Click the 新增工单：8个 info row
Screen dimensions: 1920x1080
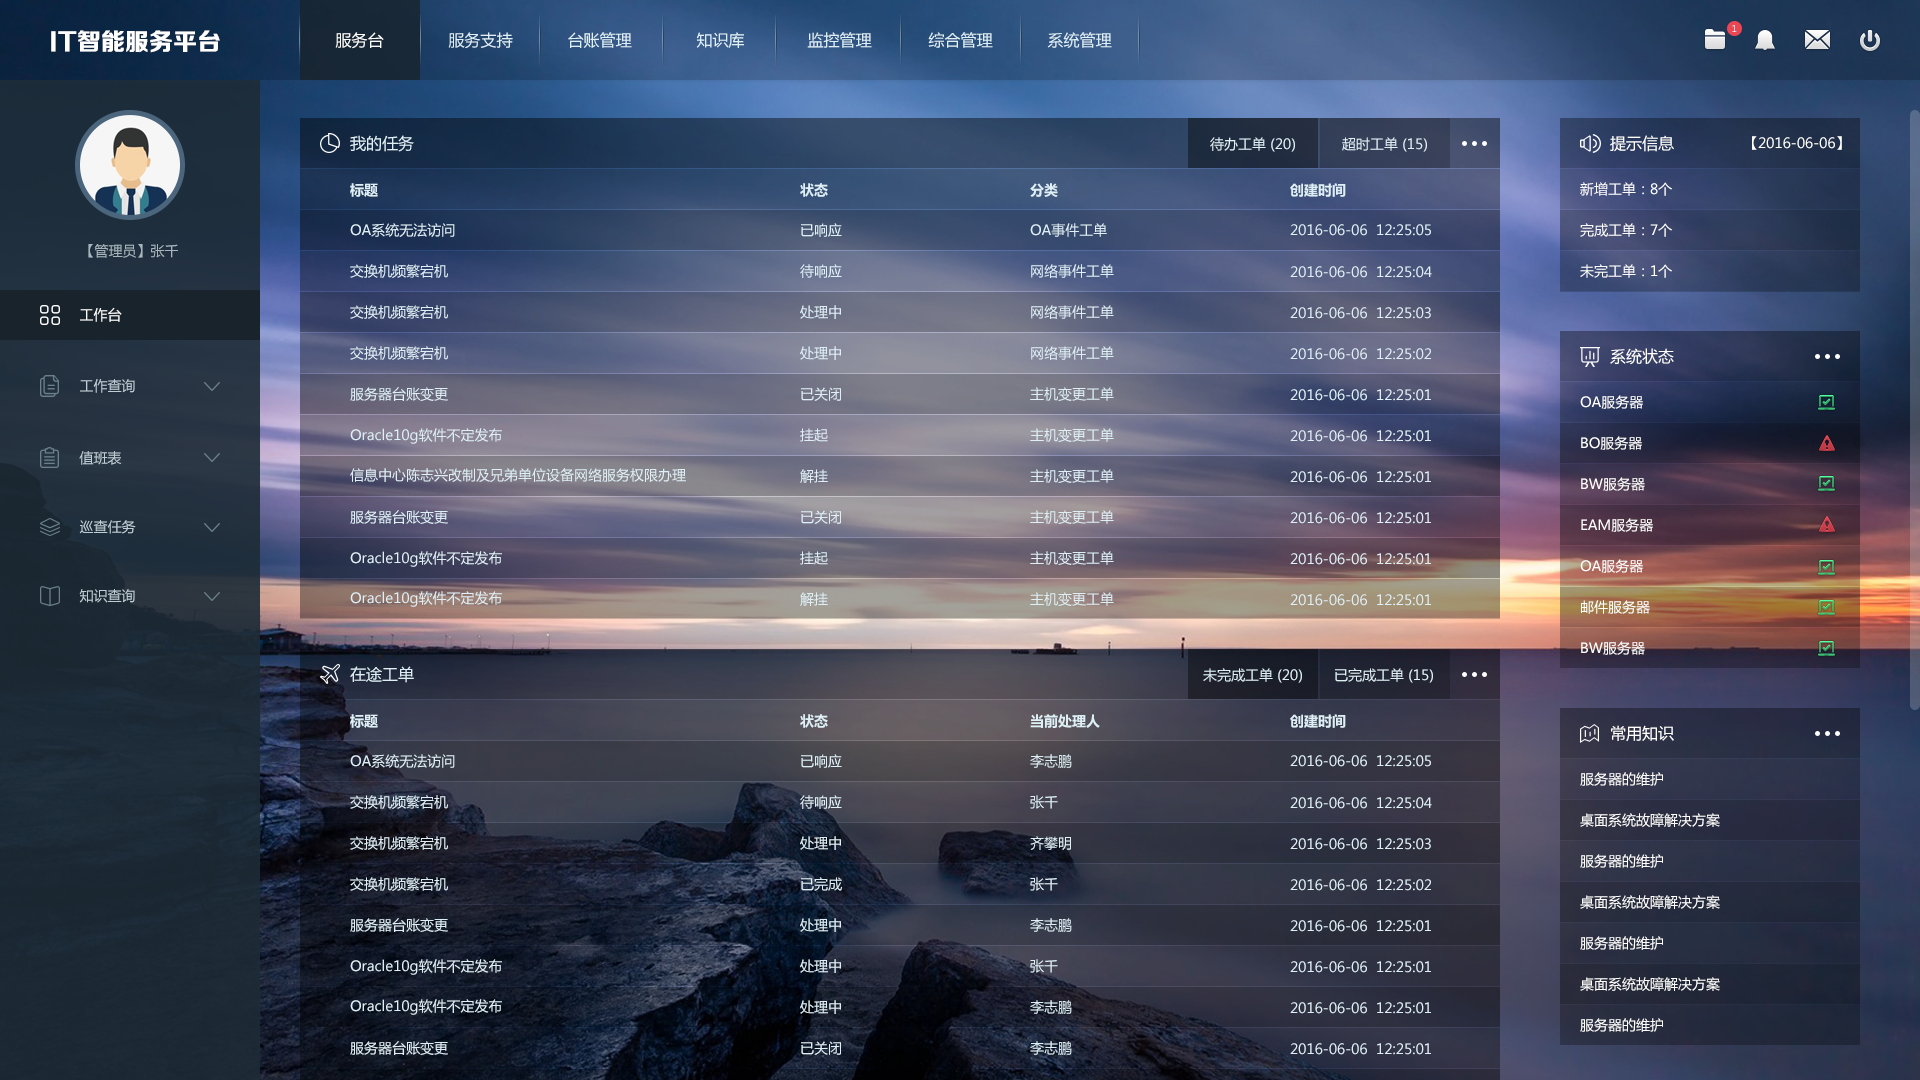pos(1710,189)
